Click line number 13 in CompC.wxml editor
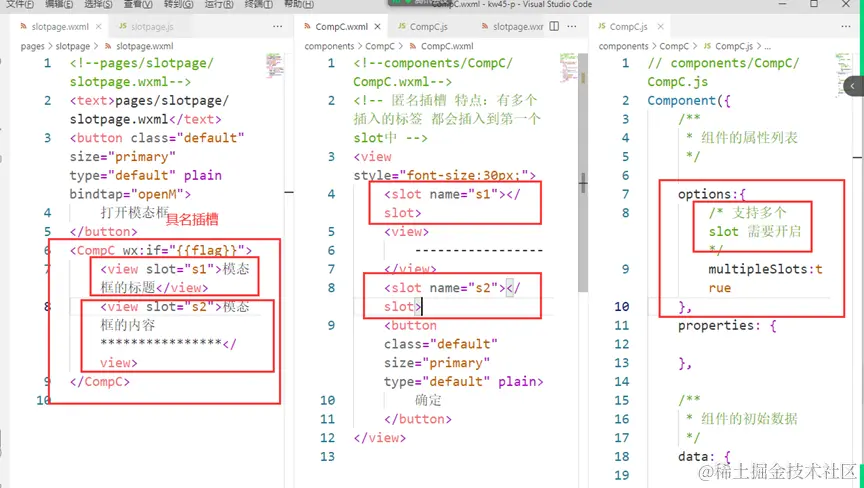864x488 pixels. coord(327,457)
